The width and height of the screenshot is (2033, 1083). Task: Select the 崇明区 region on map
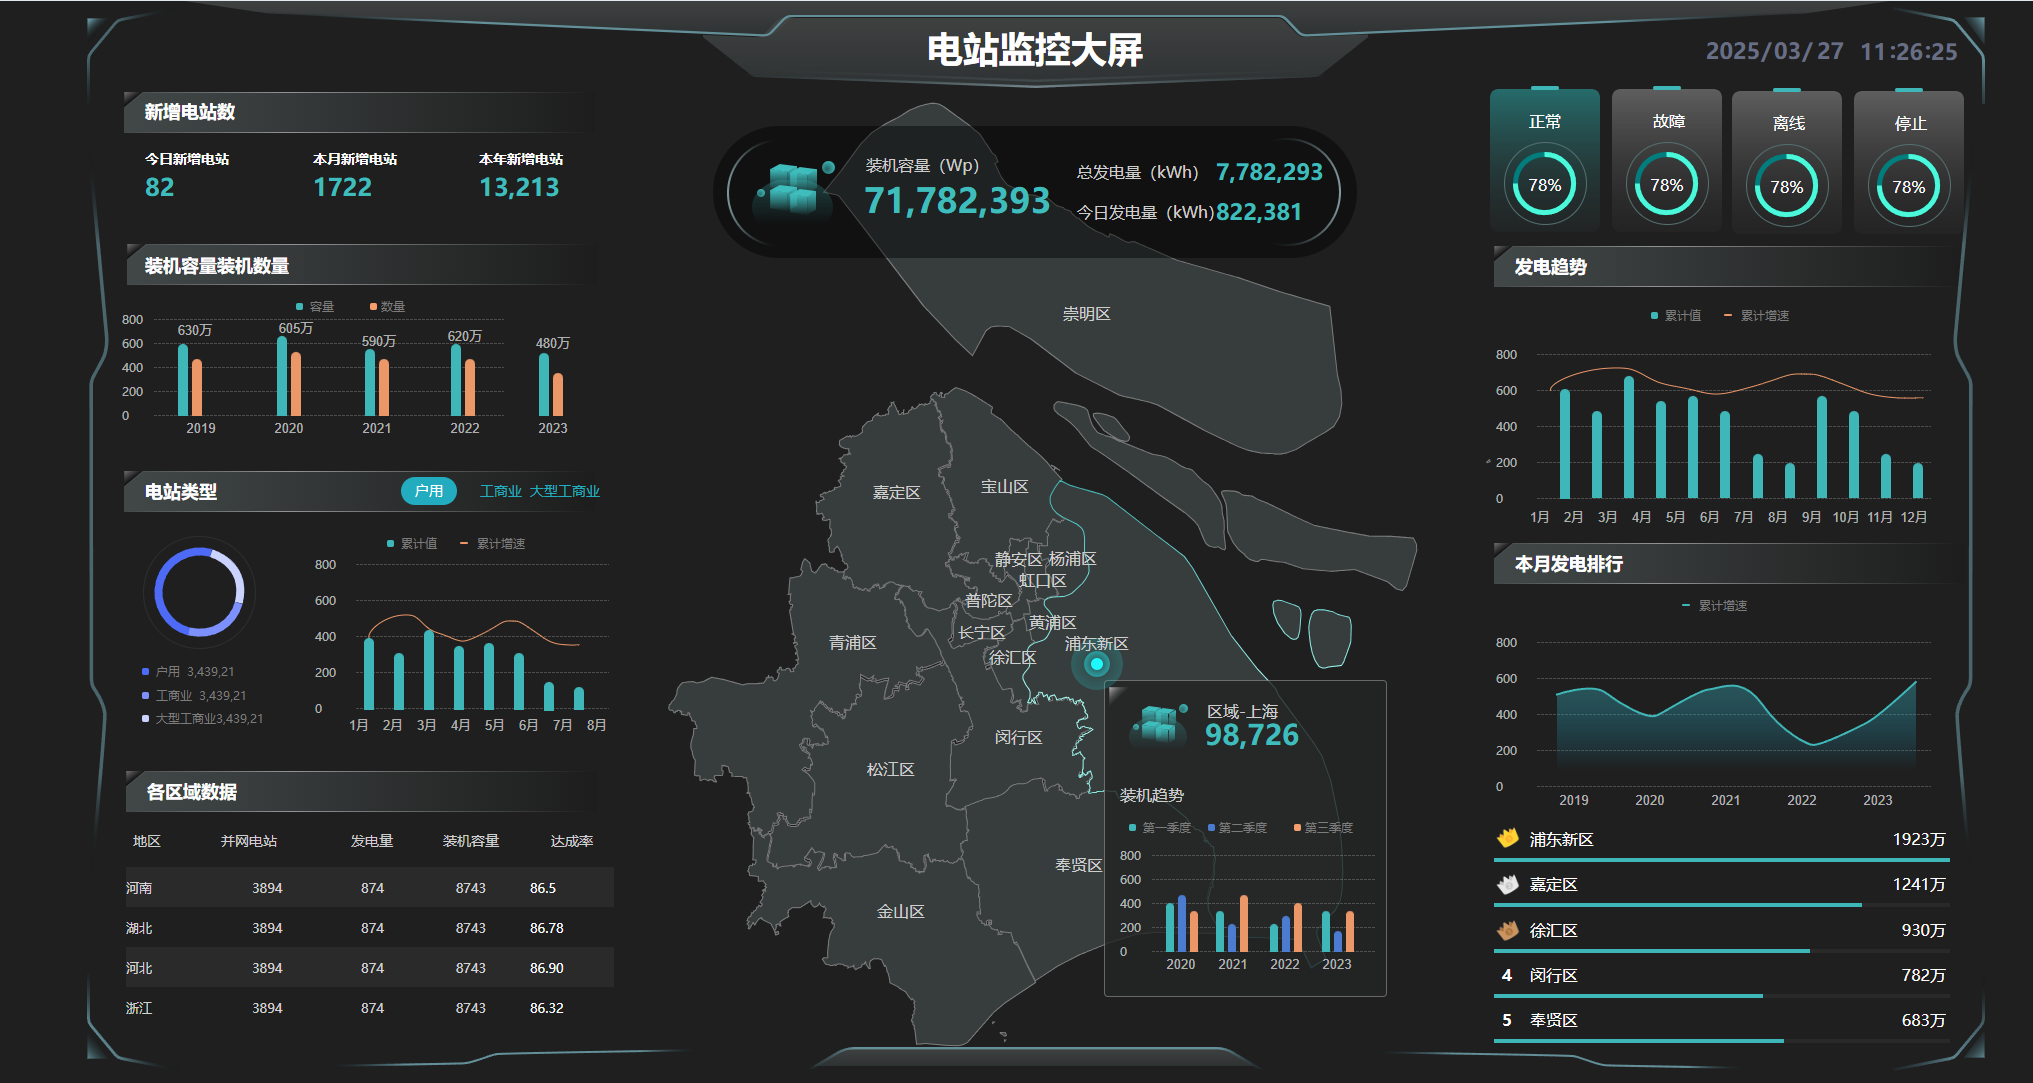(x=1086, y=314)
